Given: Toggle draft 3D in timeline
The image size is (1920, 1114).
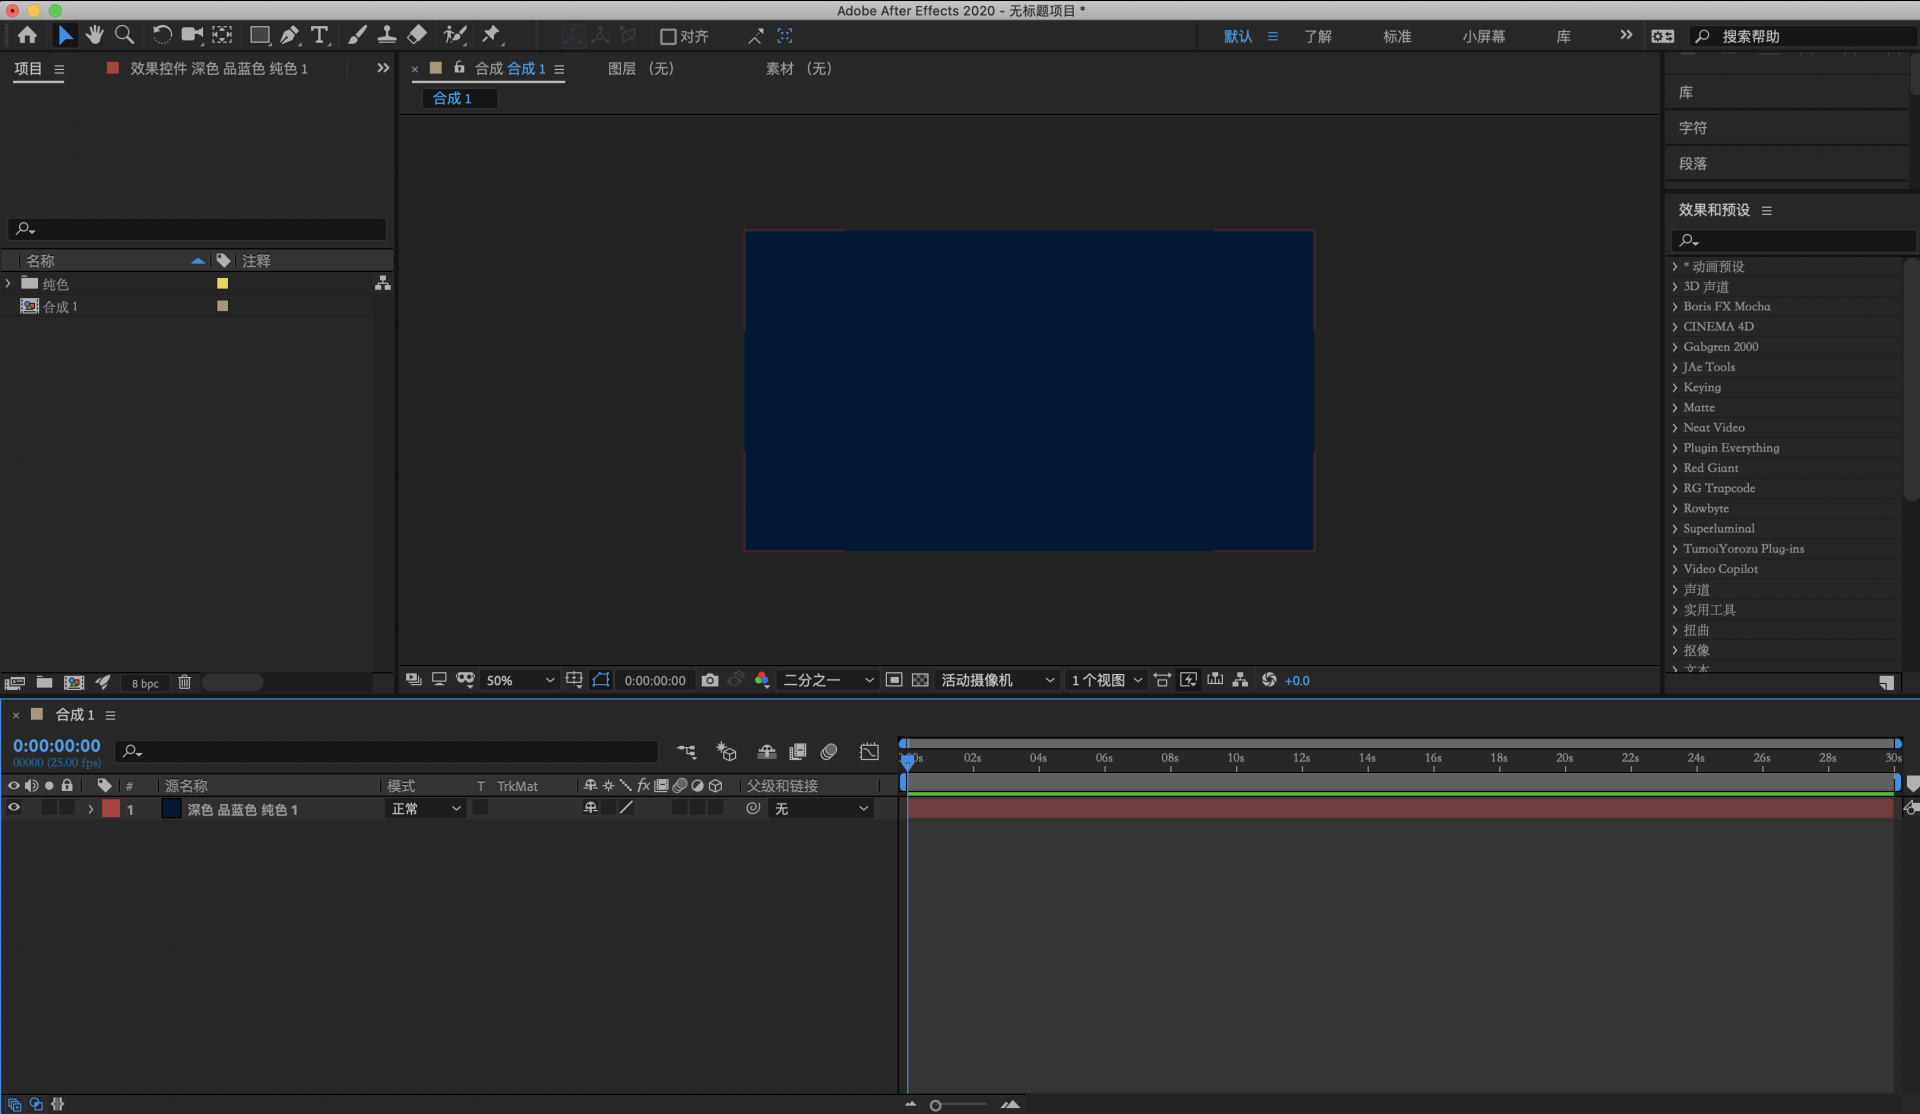Looking at the screenshot, I should [x=727, y=752].
